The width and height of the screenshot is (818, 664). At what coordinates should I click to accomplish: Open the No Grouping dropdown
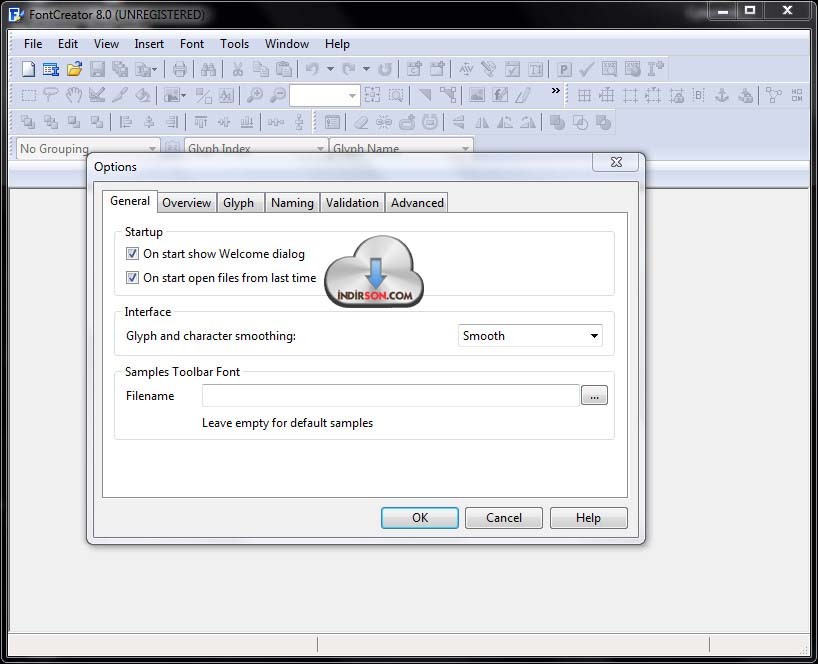click(88, 148)
